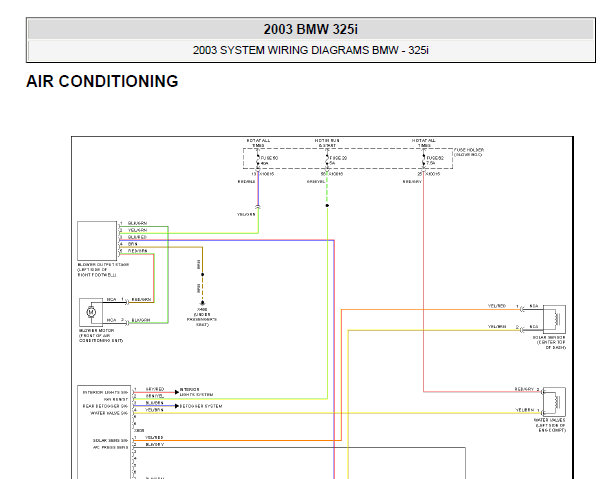Click 'YEL/BRN' label at water valves pin 1
The height and width of the screenshot is (479, 606).
[x=525, y=410]
